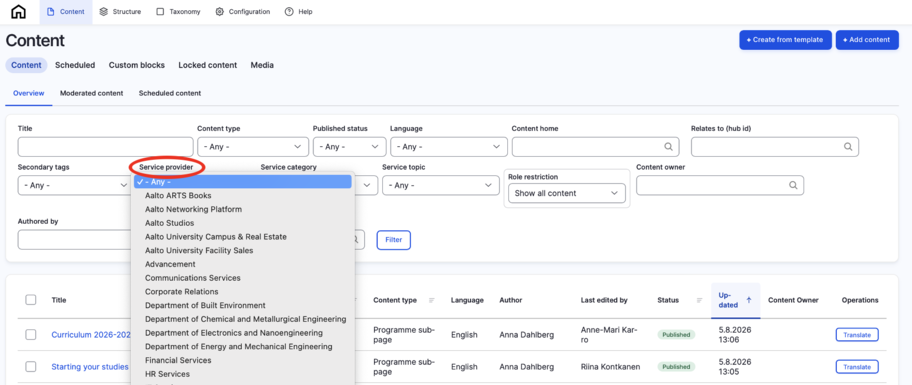Choose Department of Electronics and Nanoengineering

[x=234, y=333]
